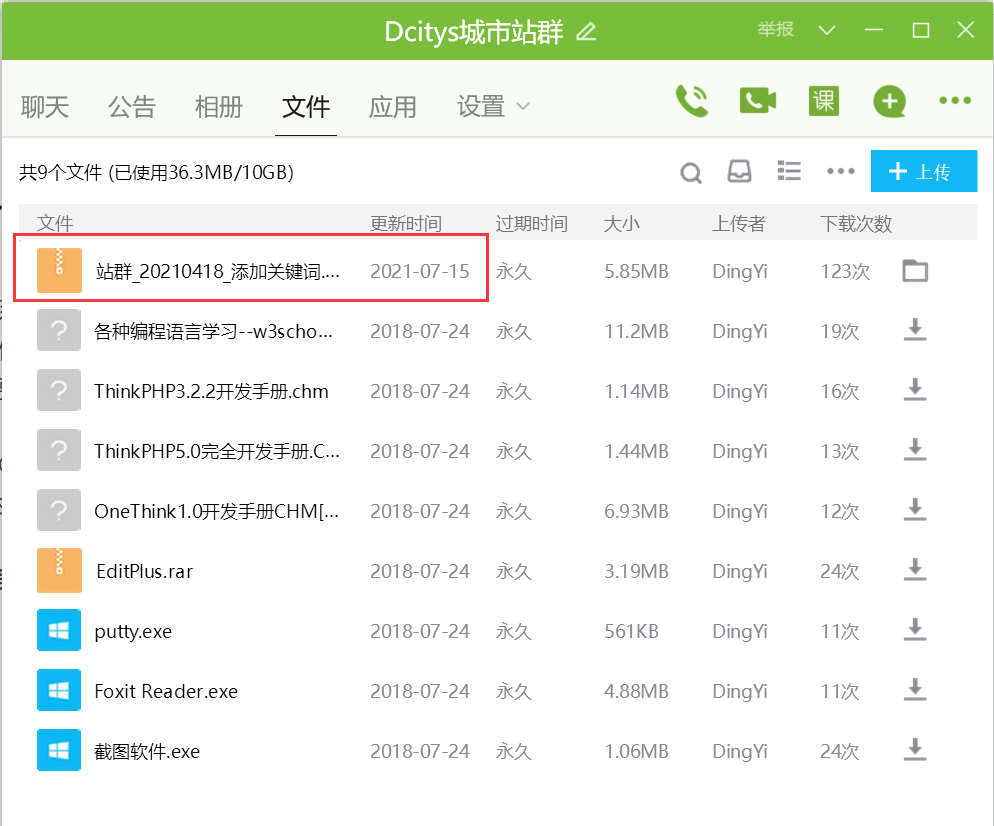The height and width of the screenshot is (826, 994).
Task: Open the inbox tray icon
Action: click(739, 172)
